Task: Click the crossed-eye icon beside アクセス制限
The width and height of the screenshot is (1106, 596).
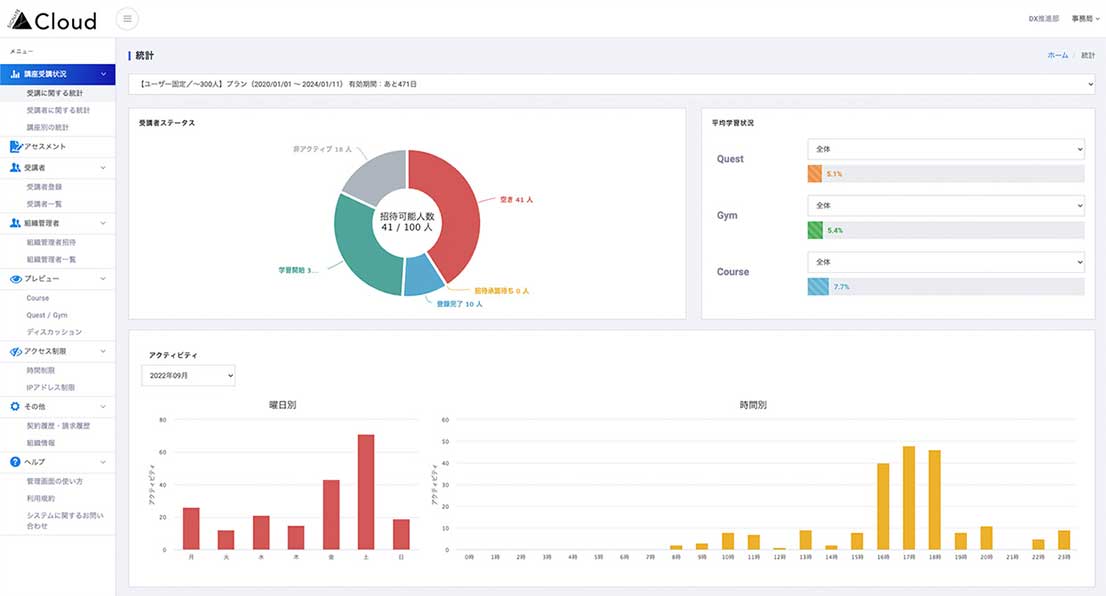Action: click(16, 351)
